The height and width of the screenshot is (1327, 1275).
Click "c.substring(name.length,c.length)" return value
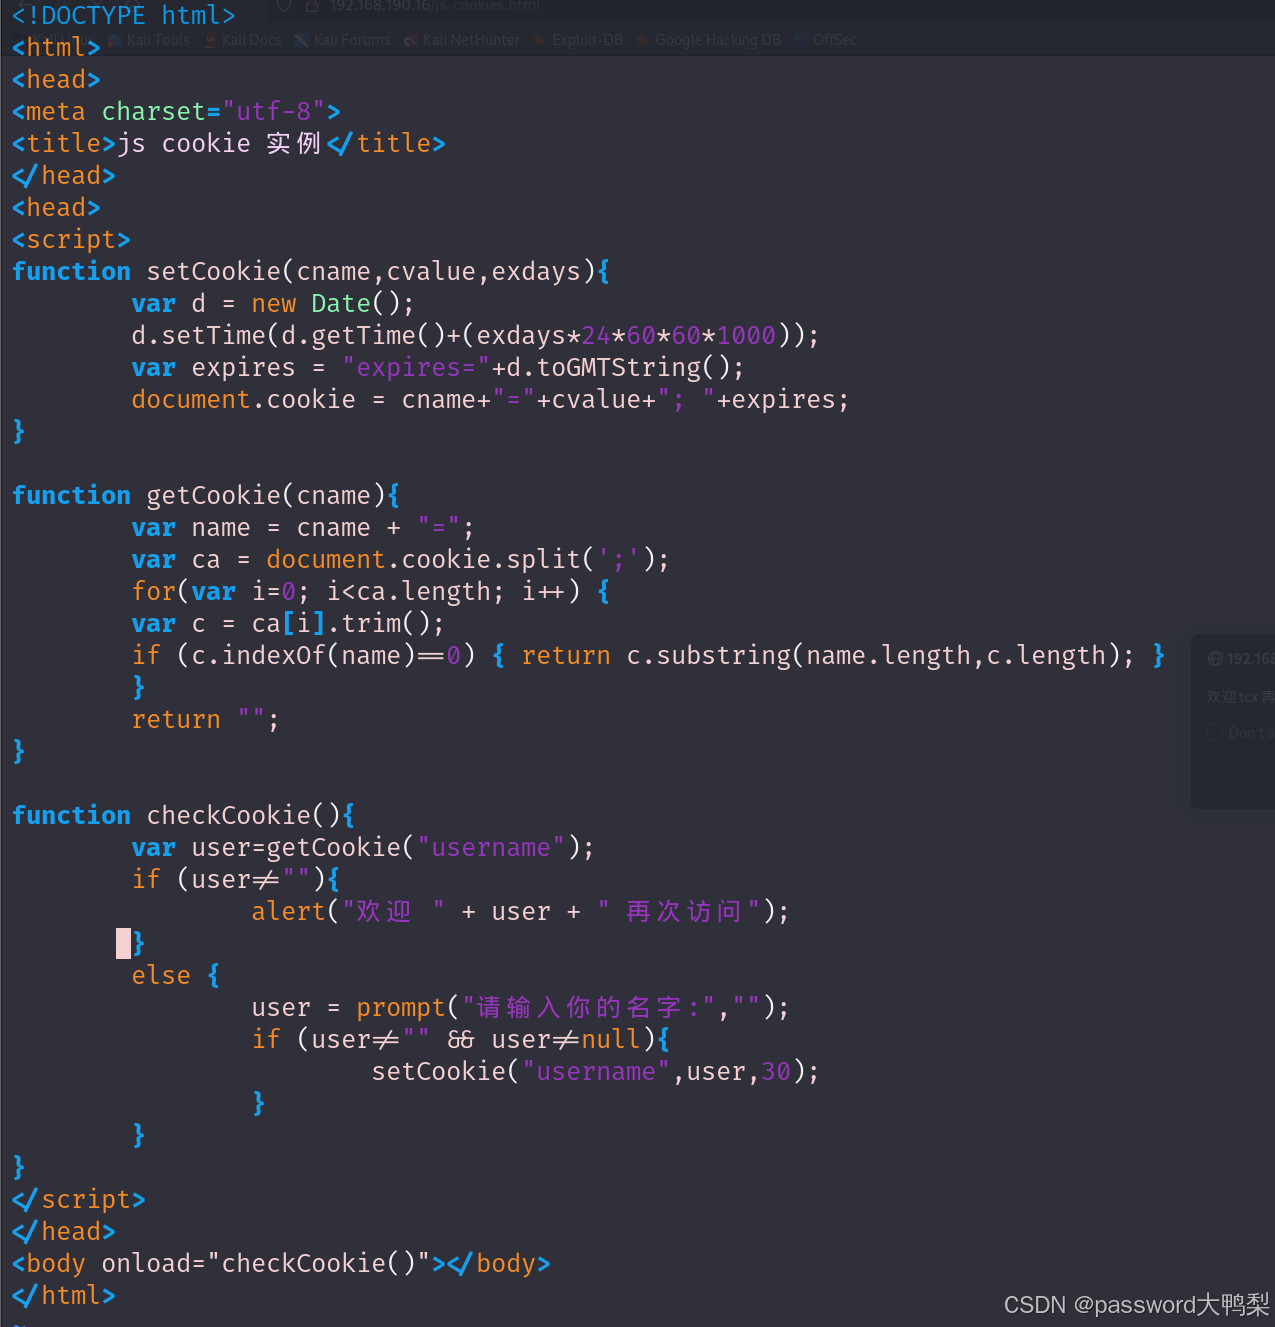(872, 655)
